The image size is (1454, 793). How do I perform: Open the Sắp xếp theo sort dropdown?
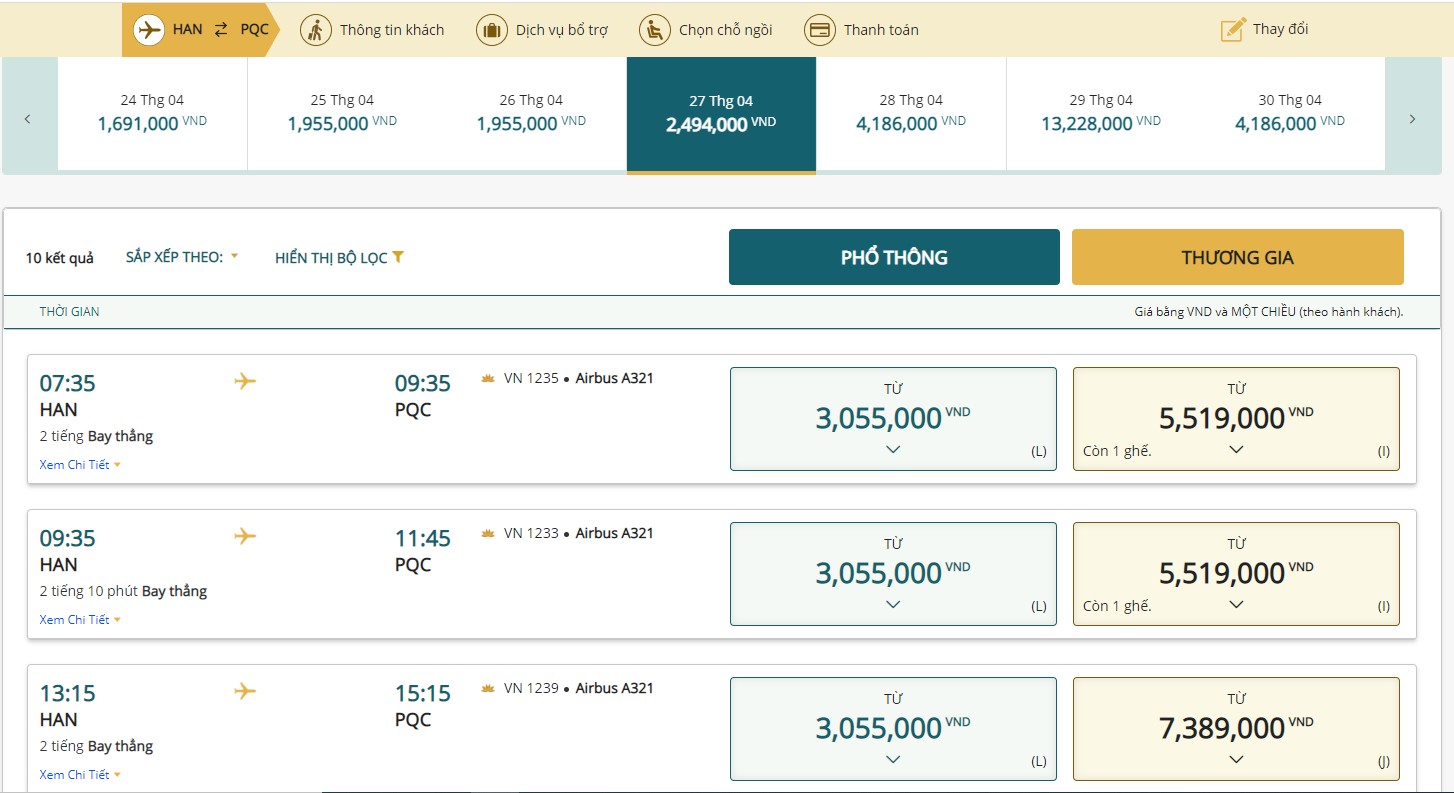[x=182, y=257]
